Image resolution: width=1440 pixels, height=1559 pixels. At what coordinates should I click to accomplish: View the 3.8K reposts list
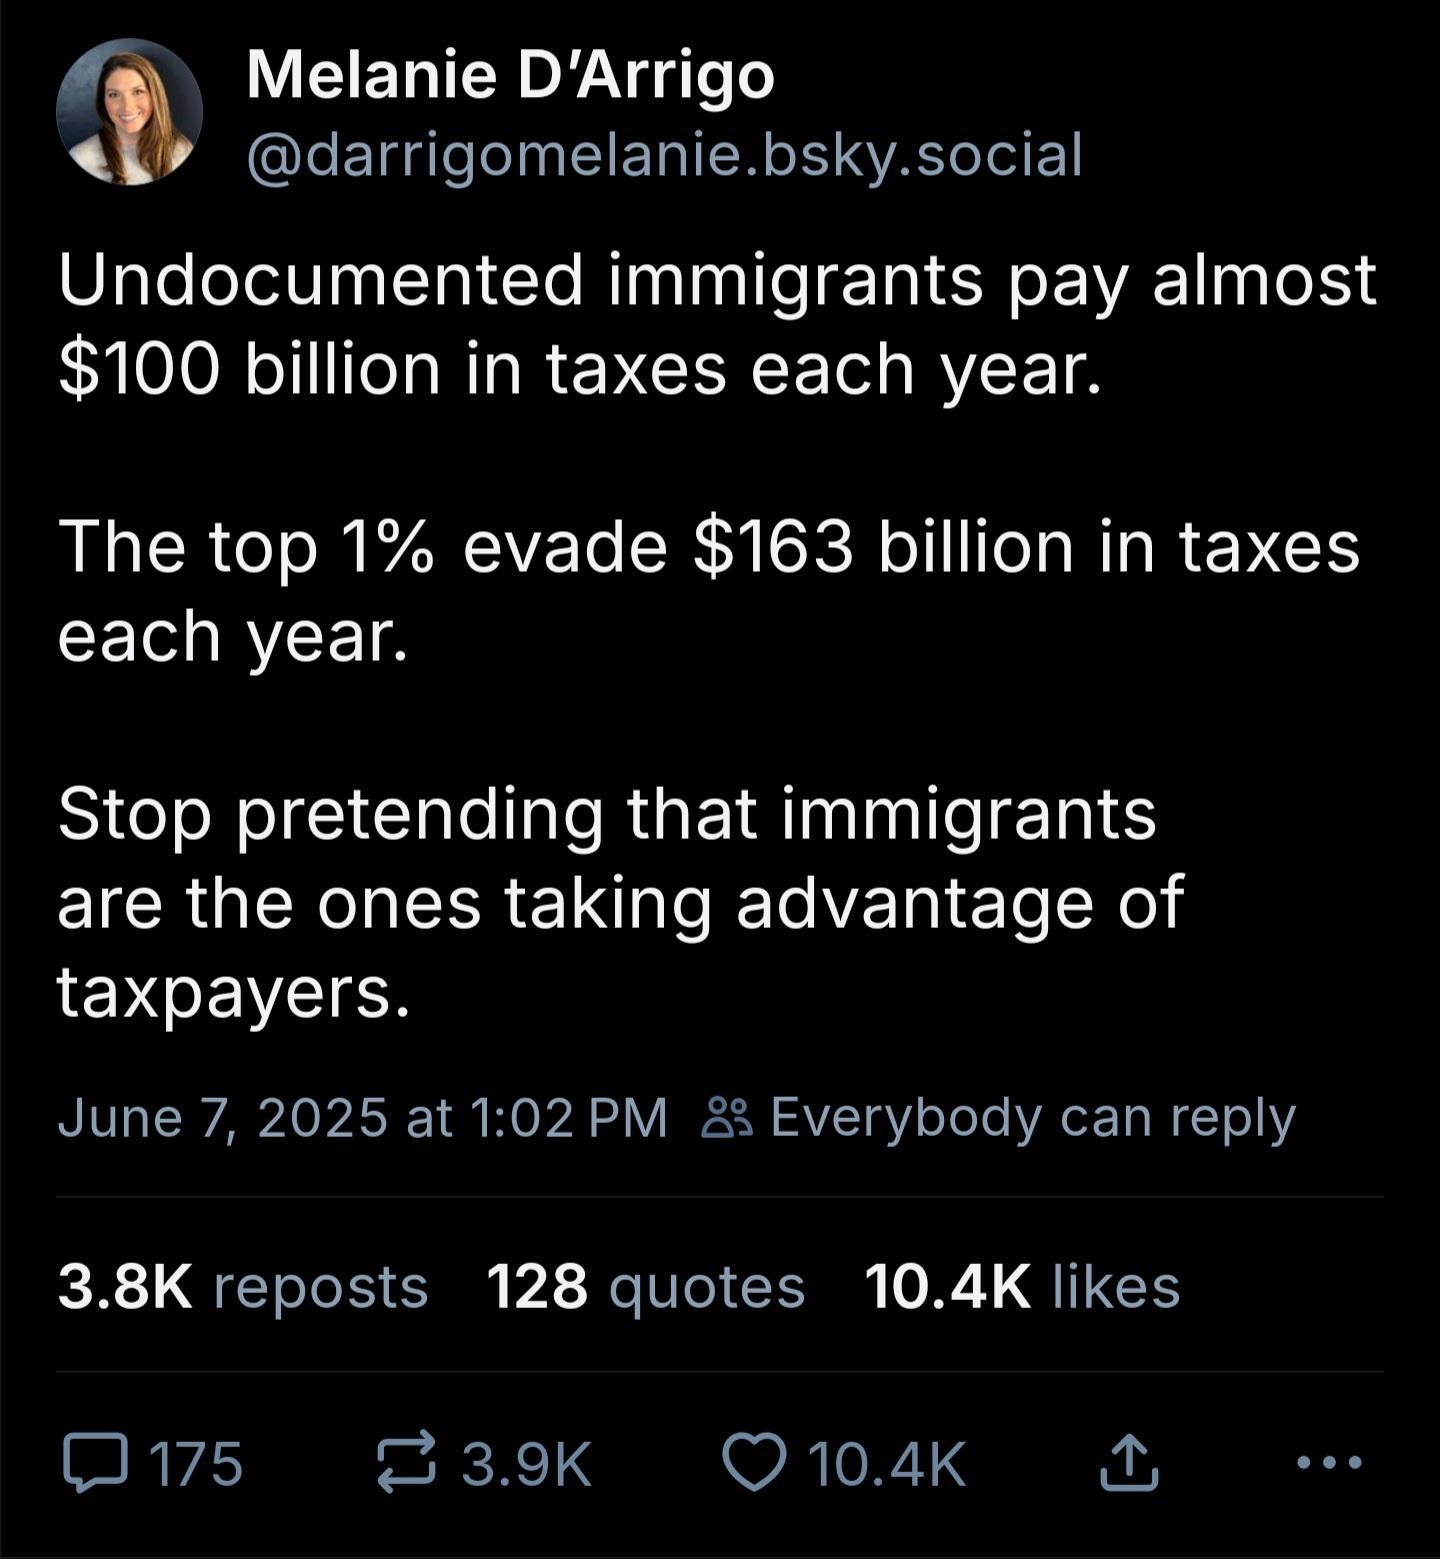pyautogui.click(x=243, y=1286)
